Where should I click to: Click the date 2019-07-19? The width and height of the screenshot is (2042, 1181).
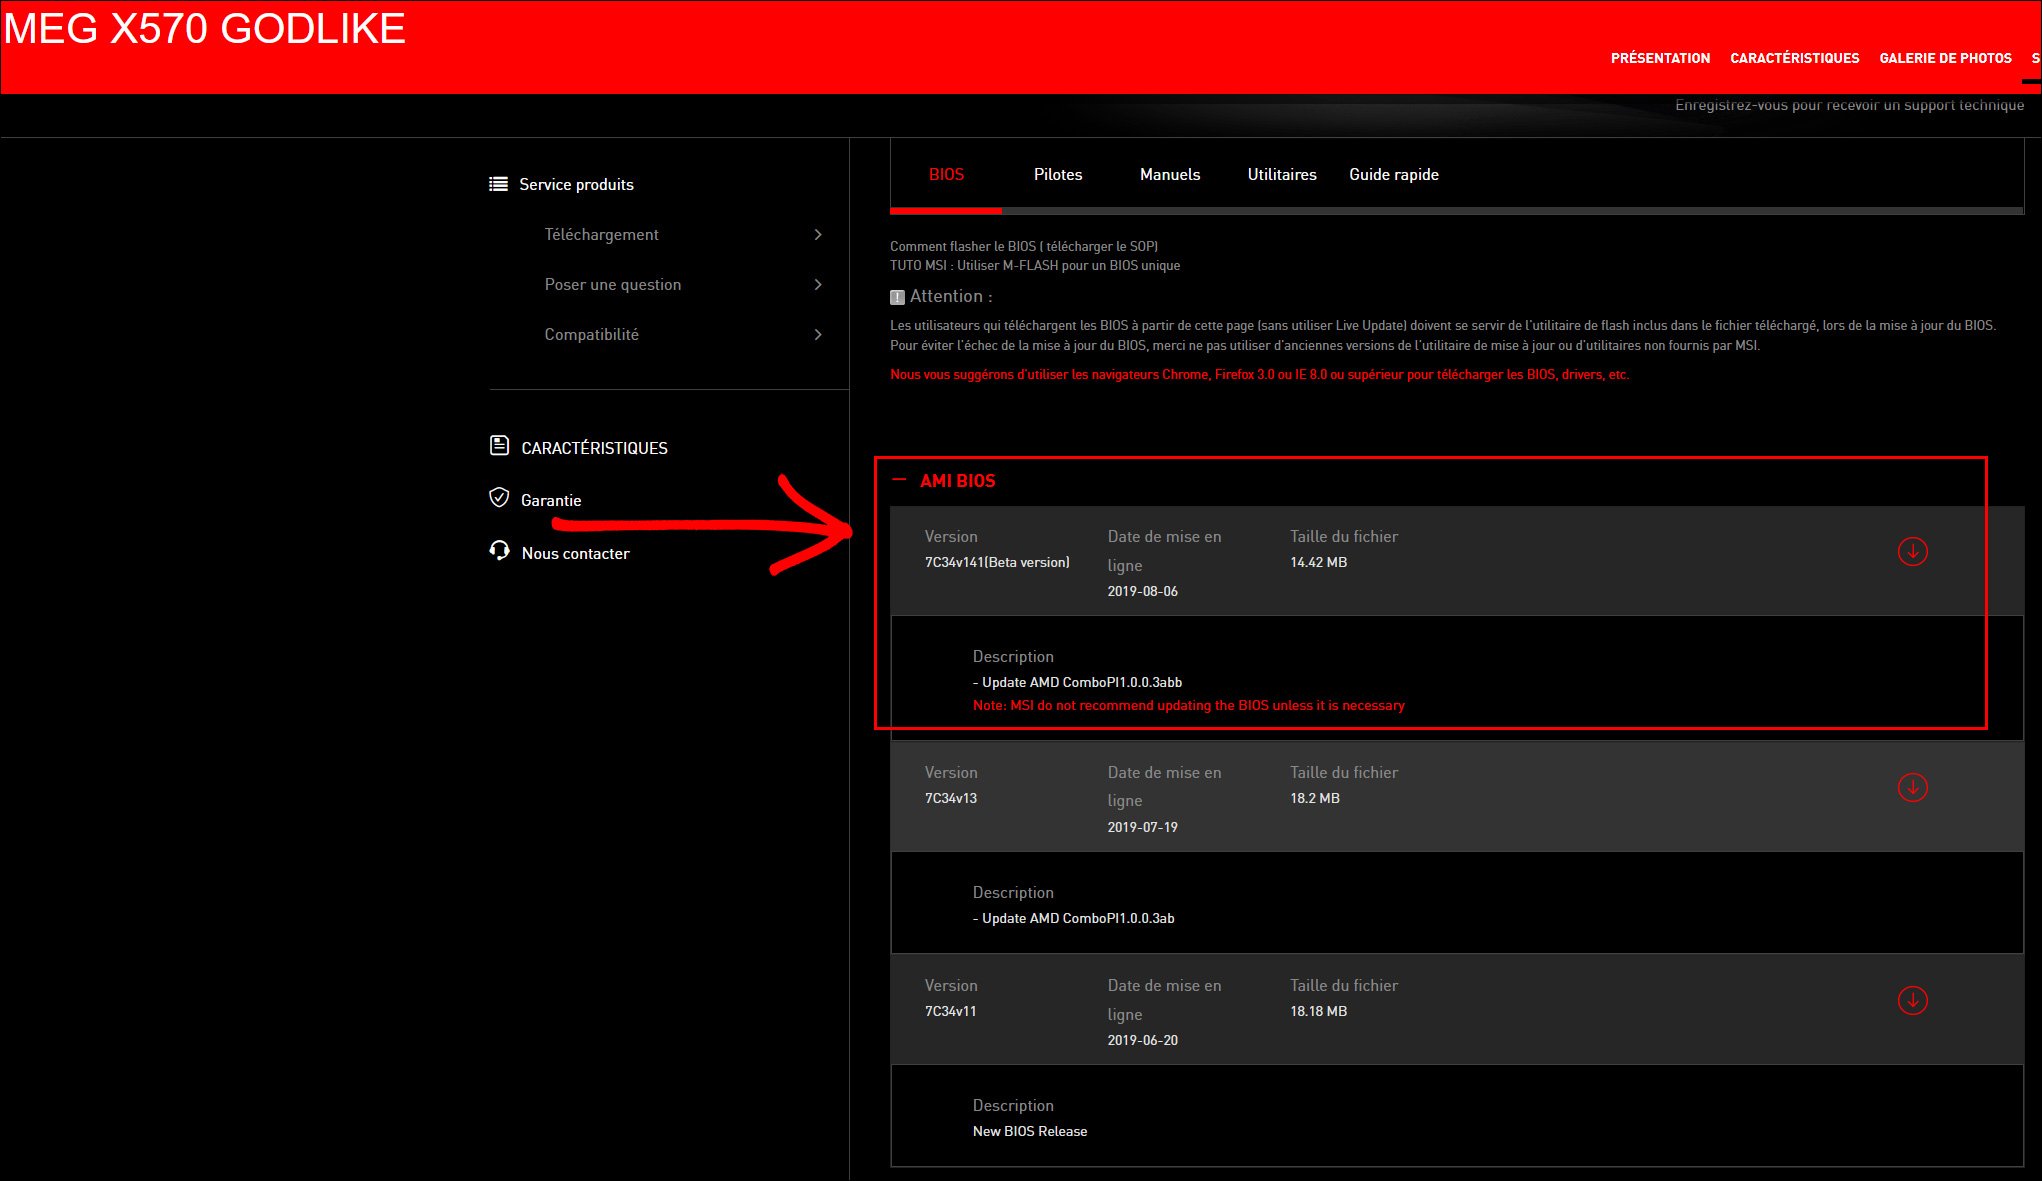(1142, 827)
